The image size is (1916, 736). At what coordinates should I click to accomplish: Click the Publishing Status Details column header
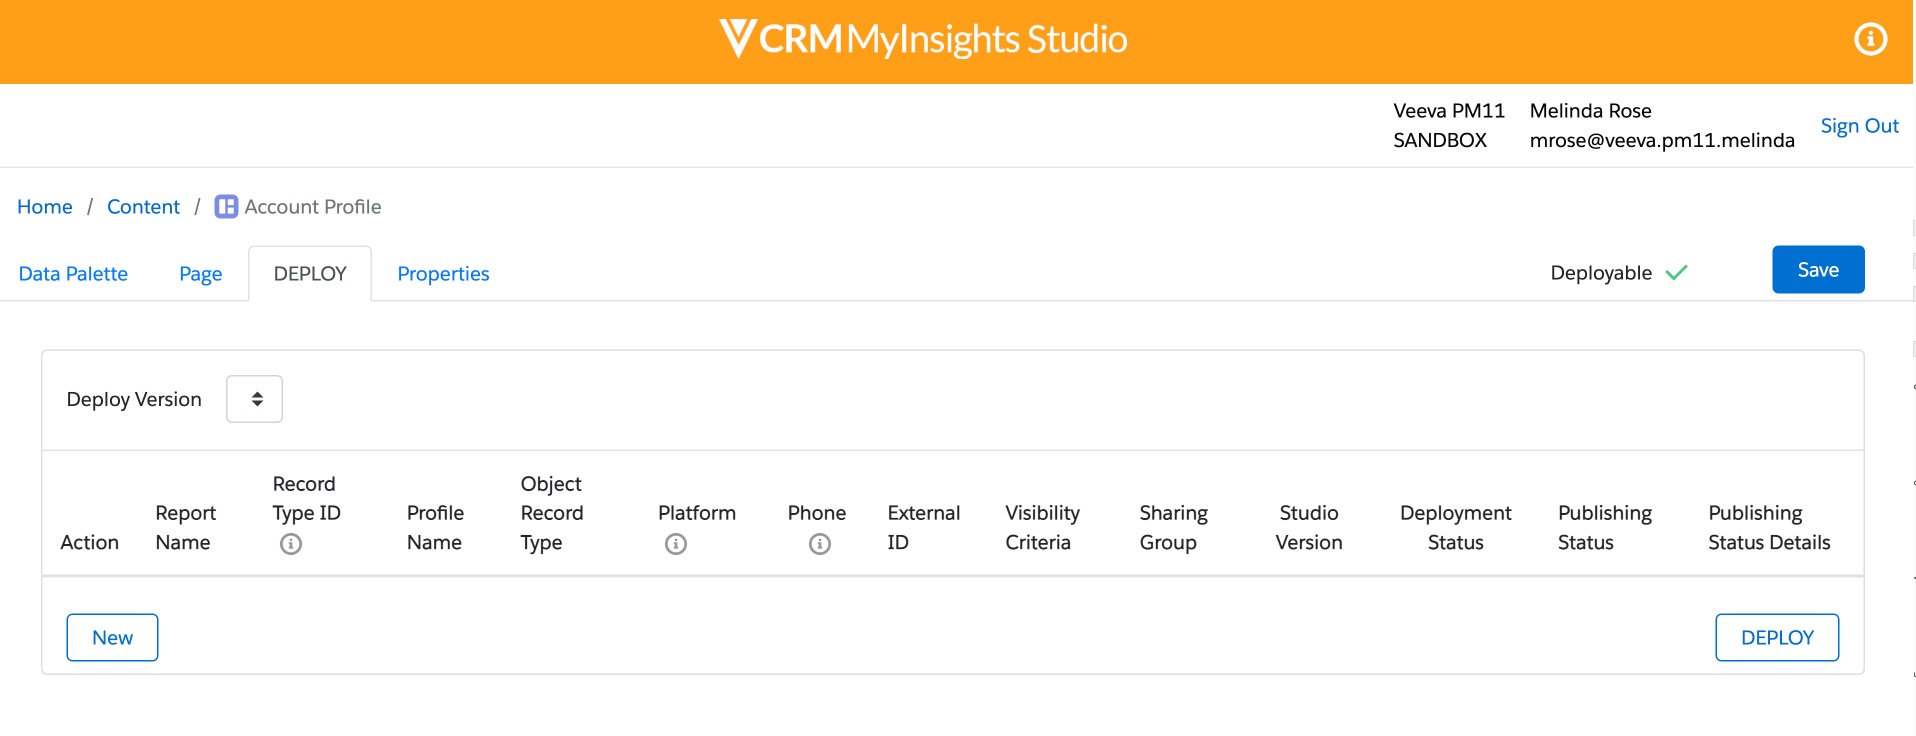(x=1768, y=527)
